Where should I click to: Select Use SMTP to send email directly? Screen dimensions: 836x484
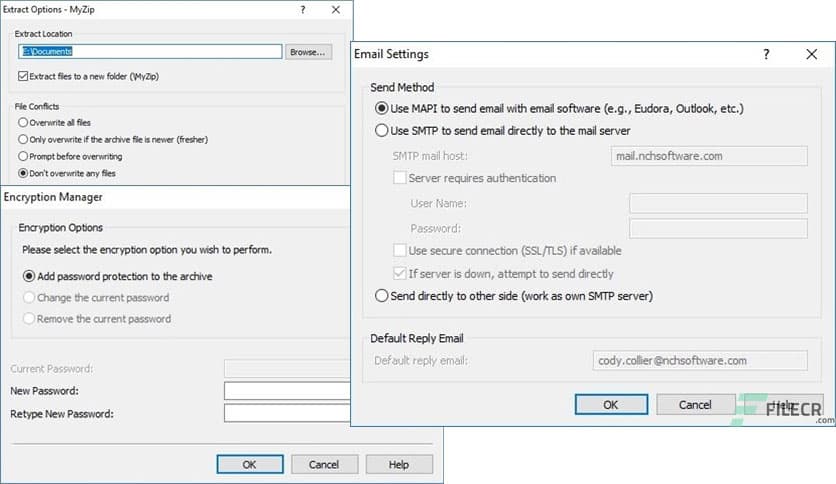[381, 131]
